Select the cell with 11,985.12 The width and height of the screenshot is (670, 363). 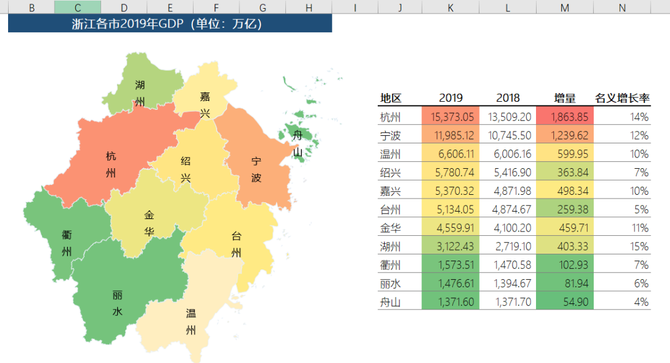[451, 135]
